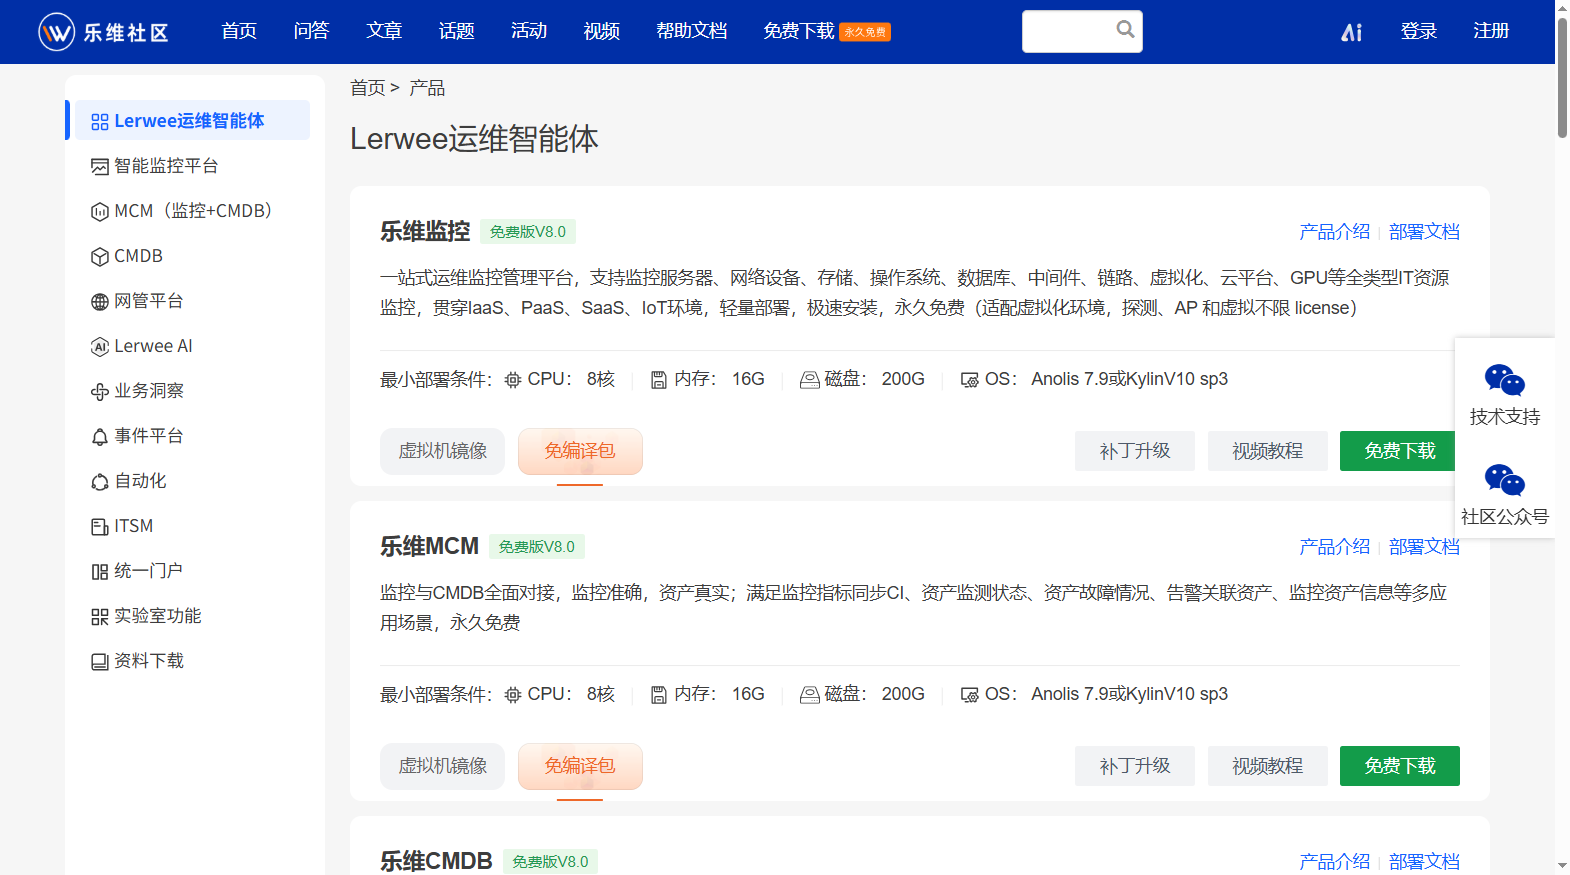The width and height of the screenshot is (1570, 875).
Task: Click 补丁升级 button for 乐维监控
Action: 1135,451
